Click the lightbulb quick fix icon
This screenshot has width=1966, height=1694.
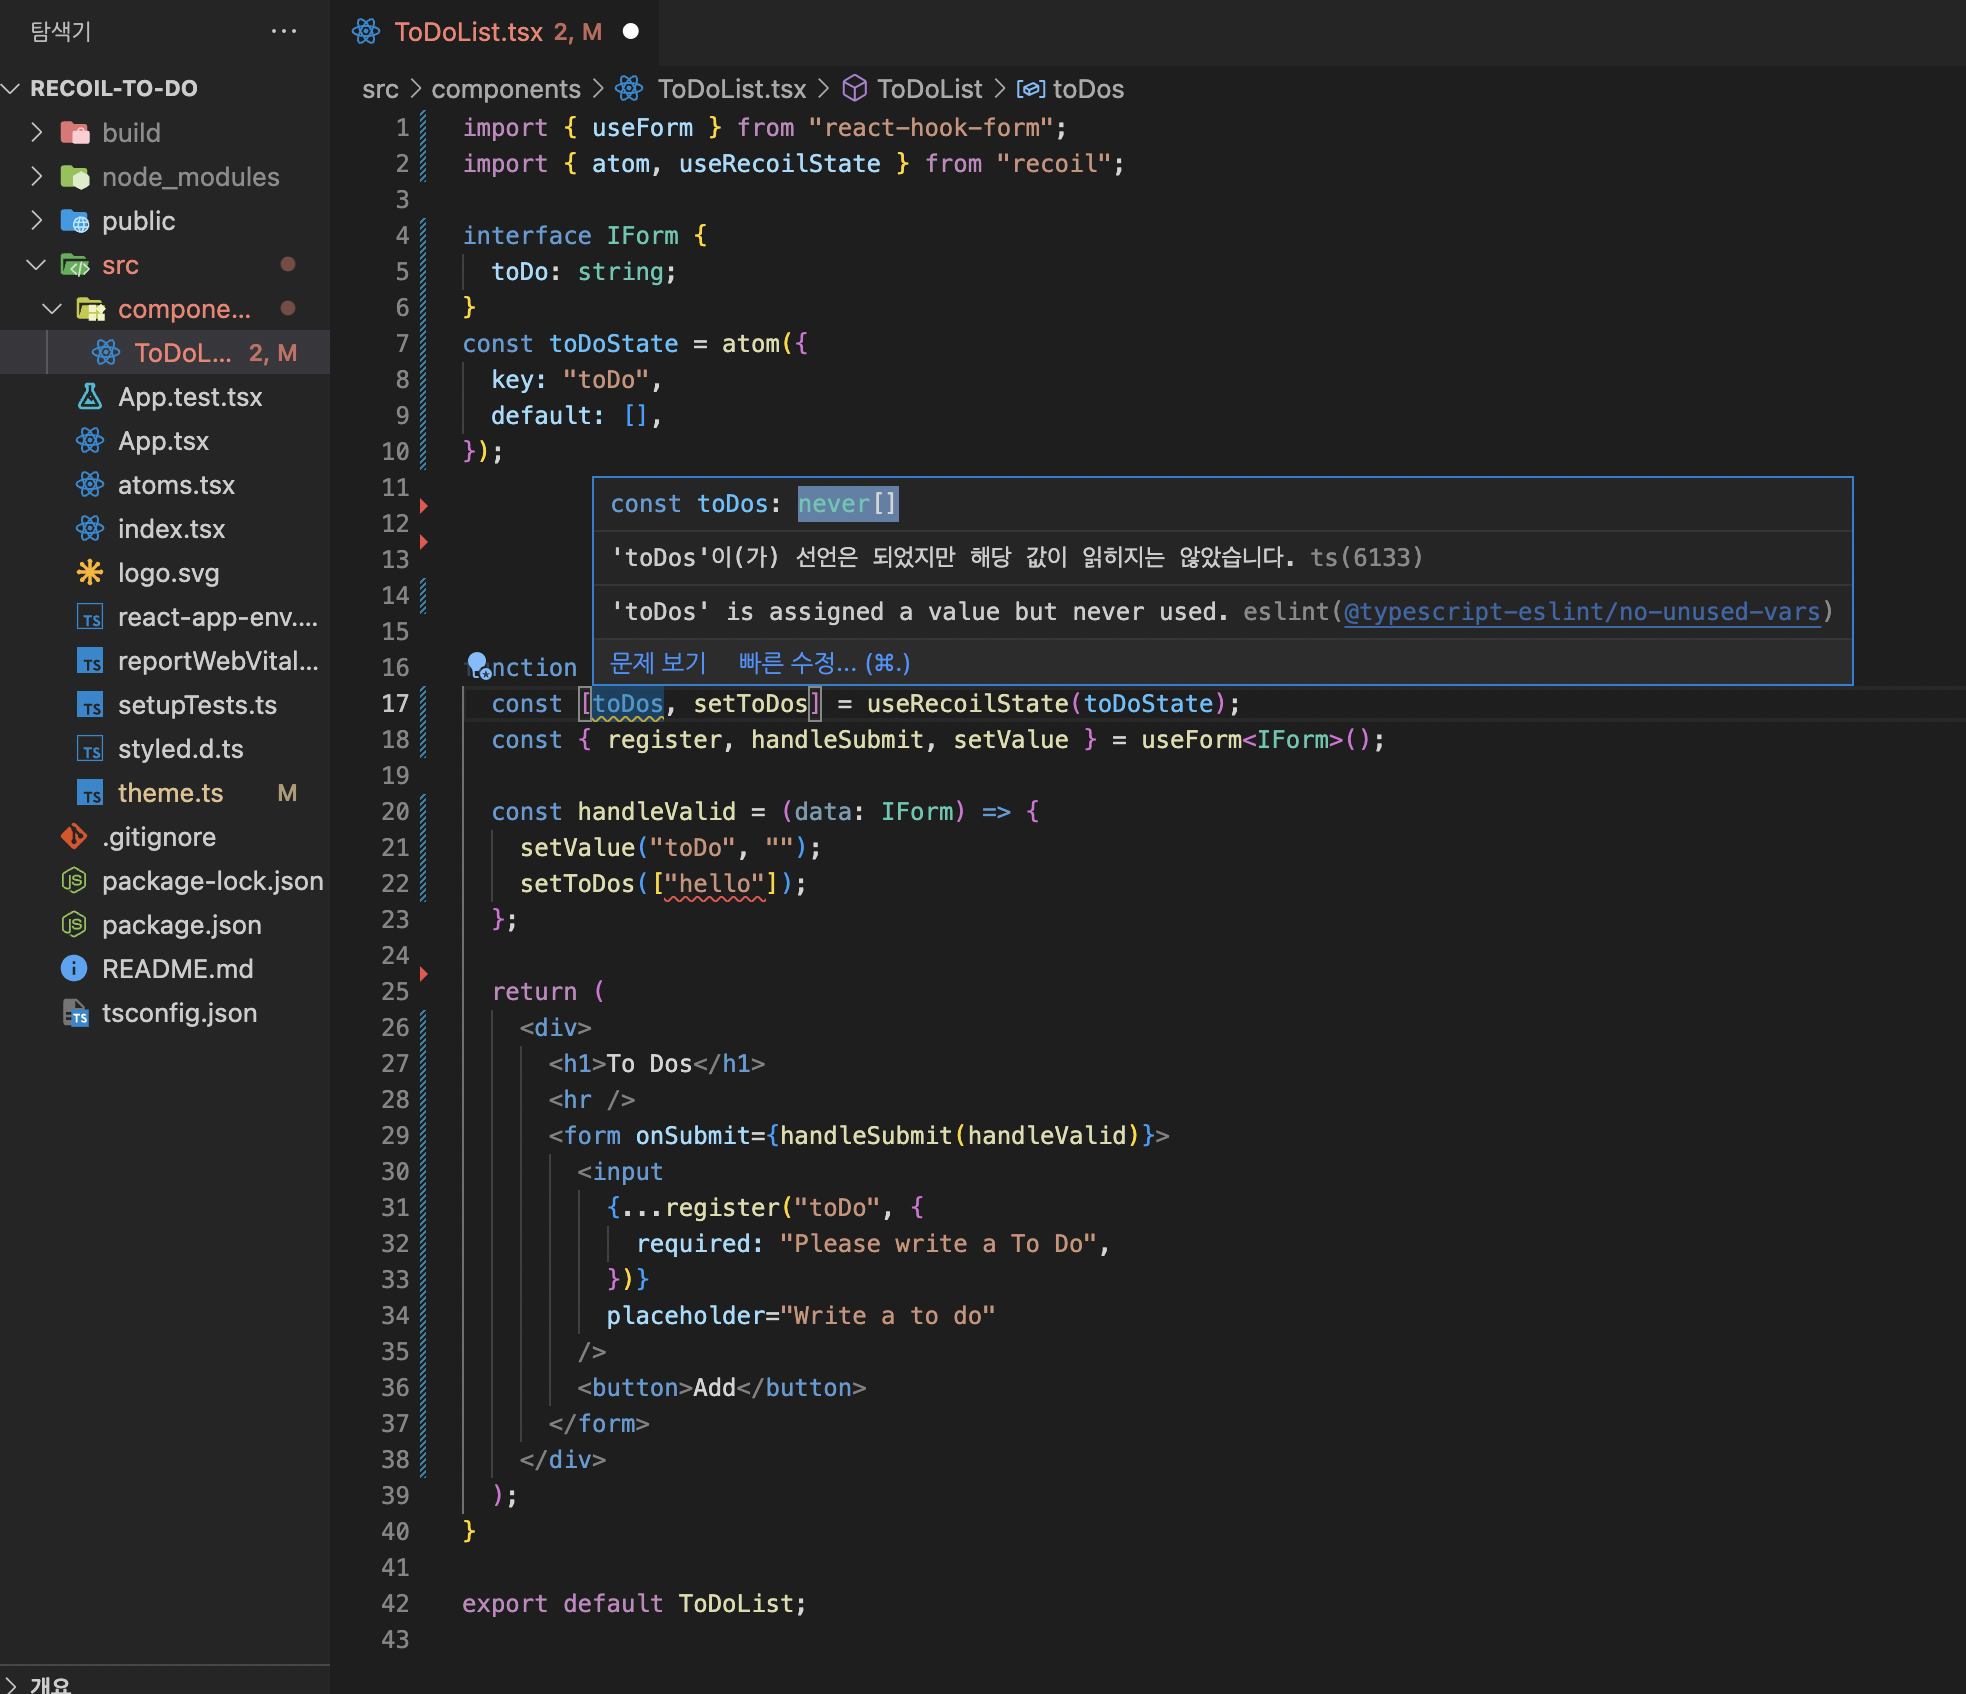[x=477, y=664]
